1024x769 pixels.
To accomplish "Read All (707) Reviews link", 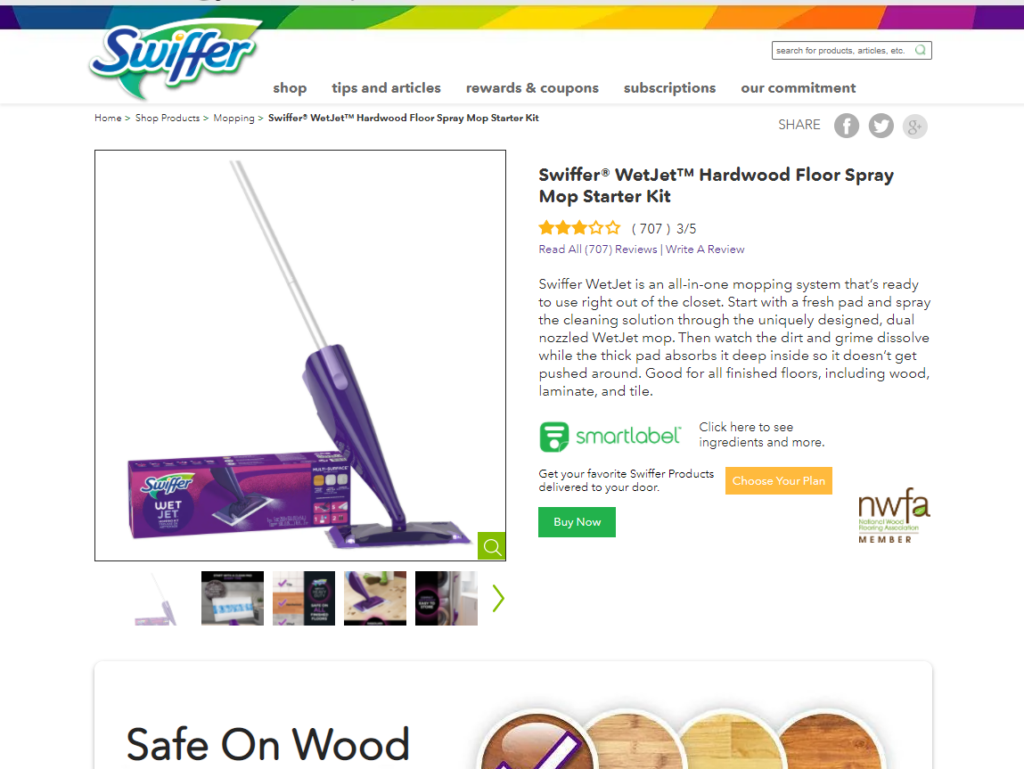I will [x=598, y=249].
